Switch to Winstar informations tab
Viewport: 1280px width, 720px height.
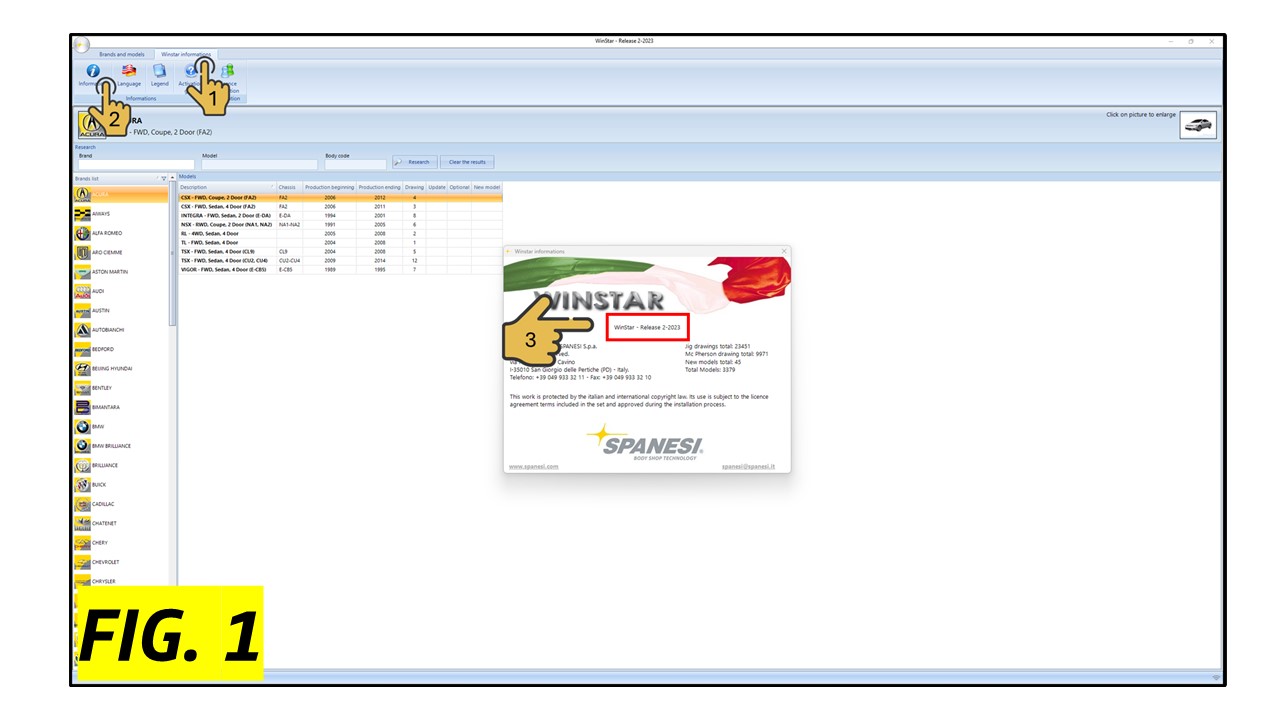click(x=186, y=54)
